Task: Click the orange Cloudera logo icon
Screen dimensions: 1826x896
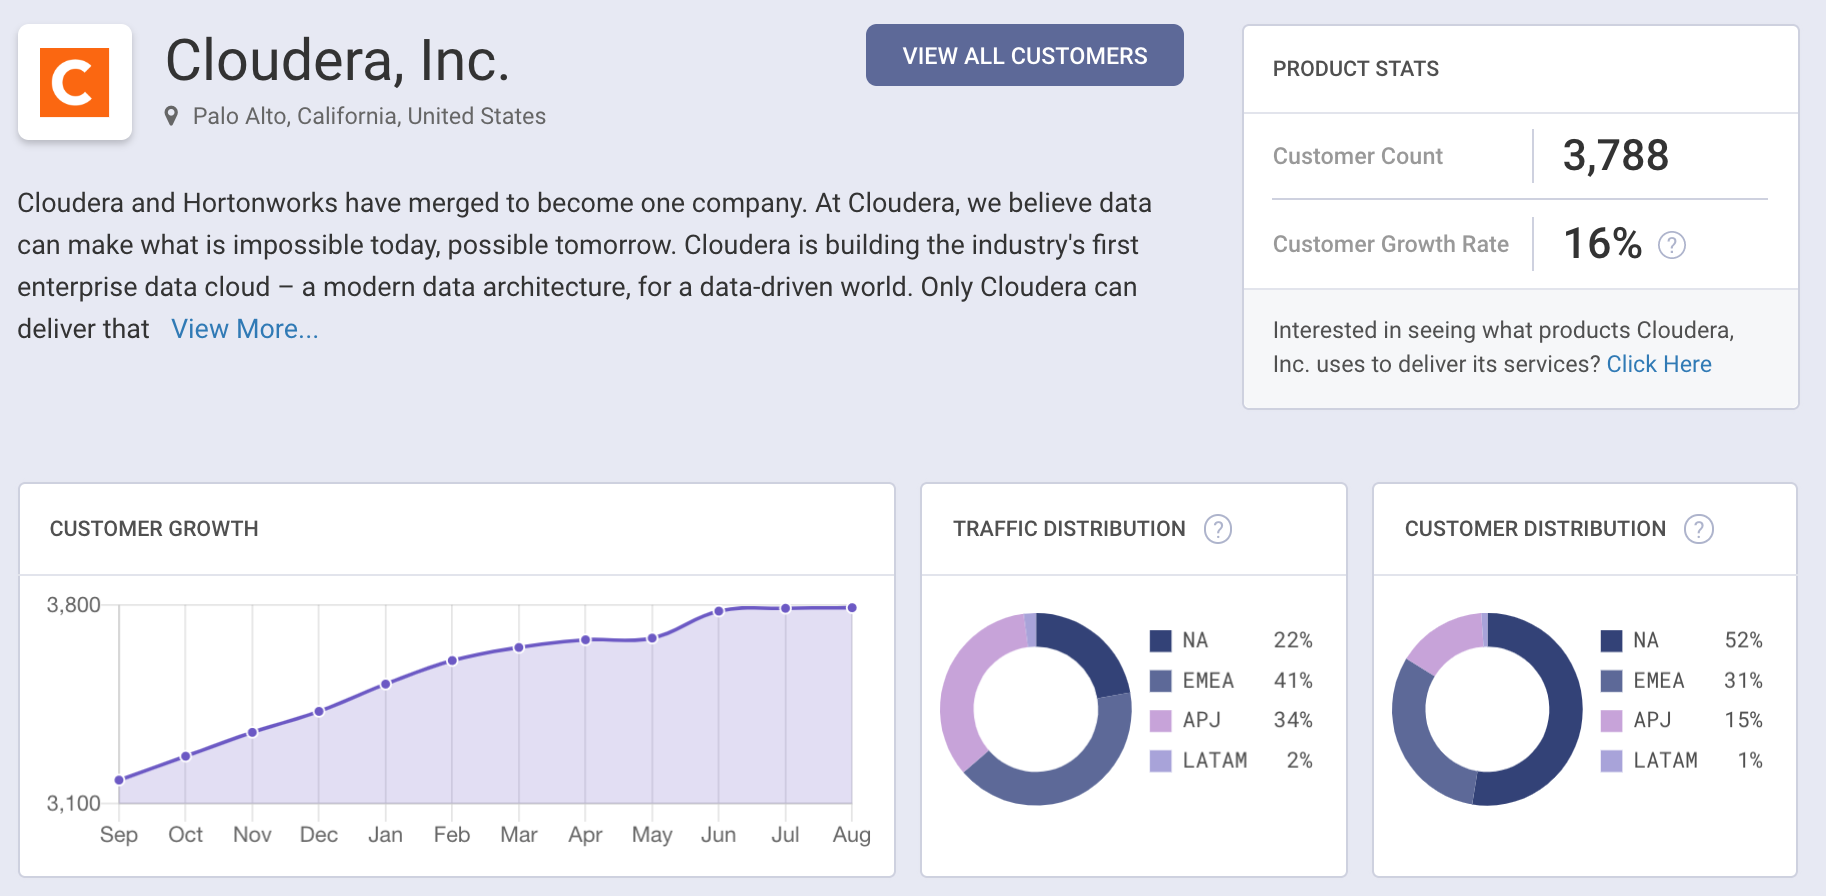Action: [75, 82]
